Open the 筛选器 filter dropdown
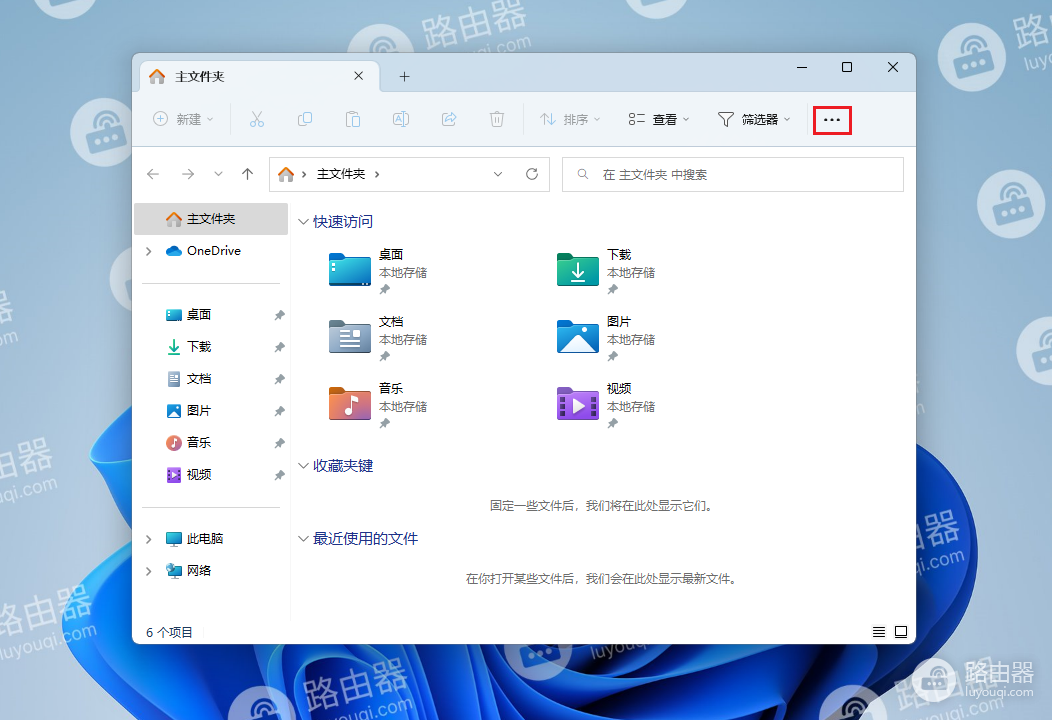Image resolution: width=1052 pixels, height=720 pixels. click(754, 119)
